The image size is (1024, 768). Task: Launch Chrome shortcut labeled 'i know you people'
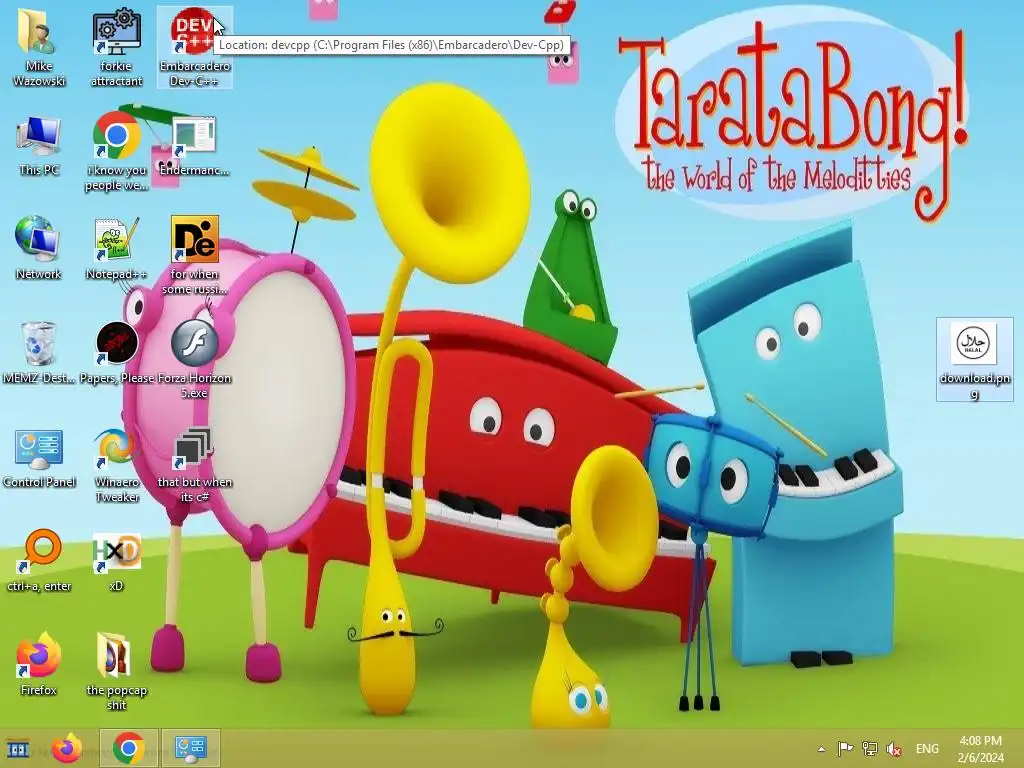(x=116, y=152)
